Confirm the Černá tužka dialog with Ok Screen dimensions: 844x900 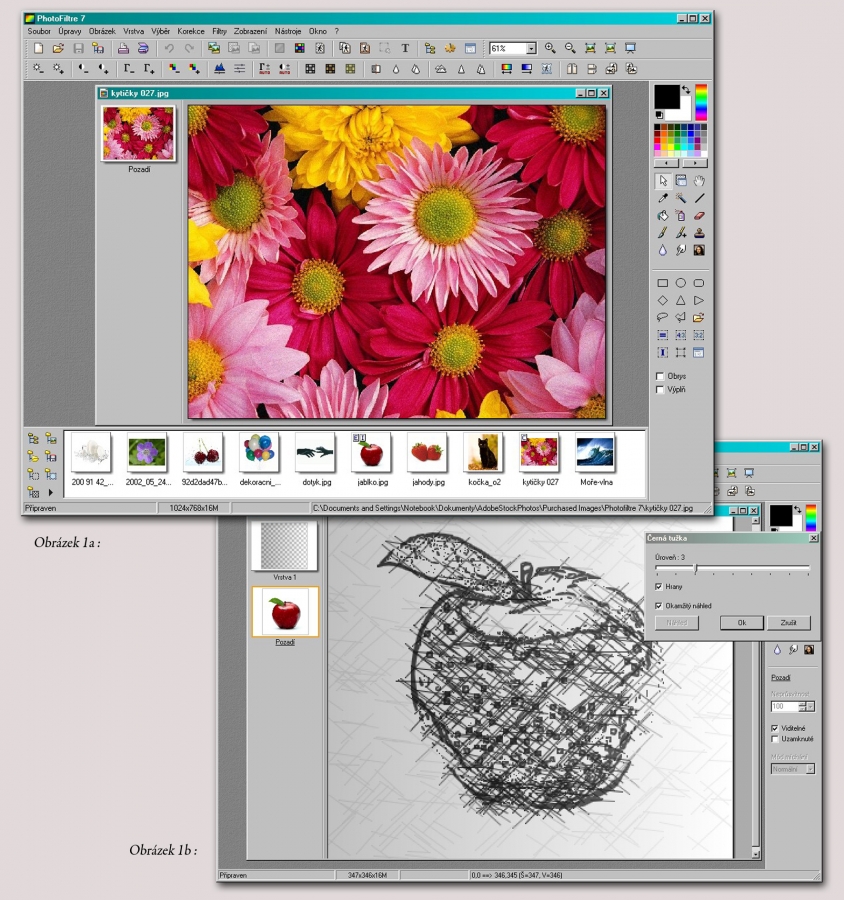(x=742, y=623)
